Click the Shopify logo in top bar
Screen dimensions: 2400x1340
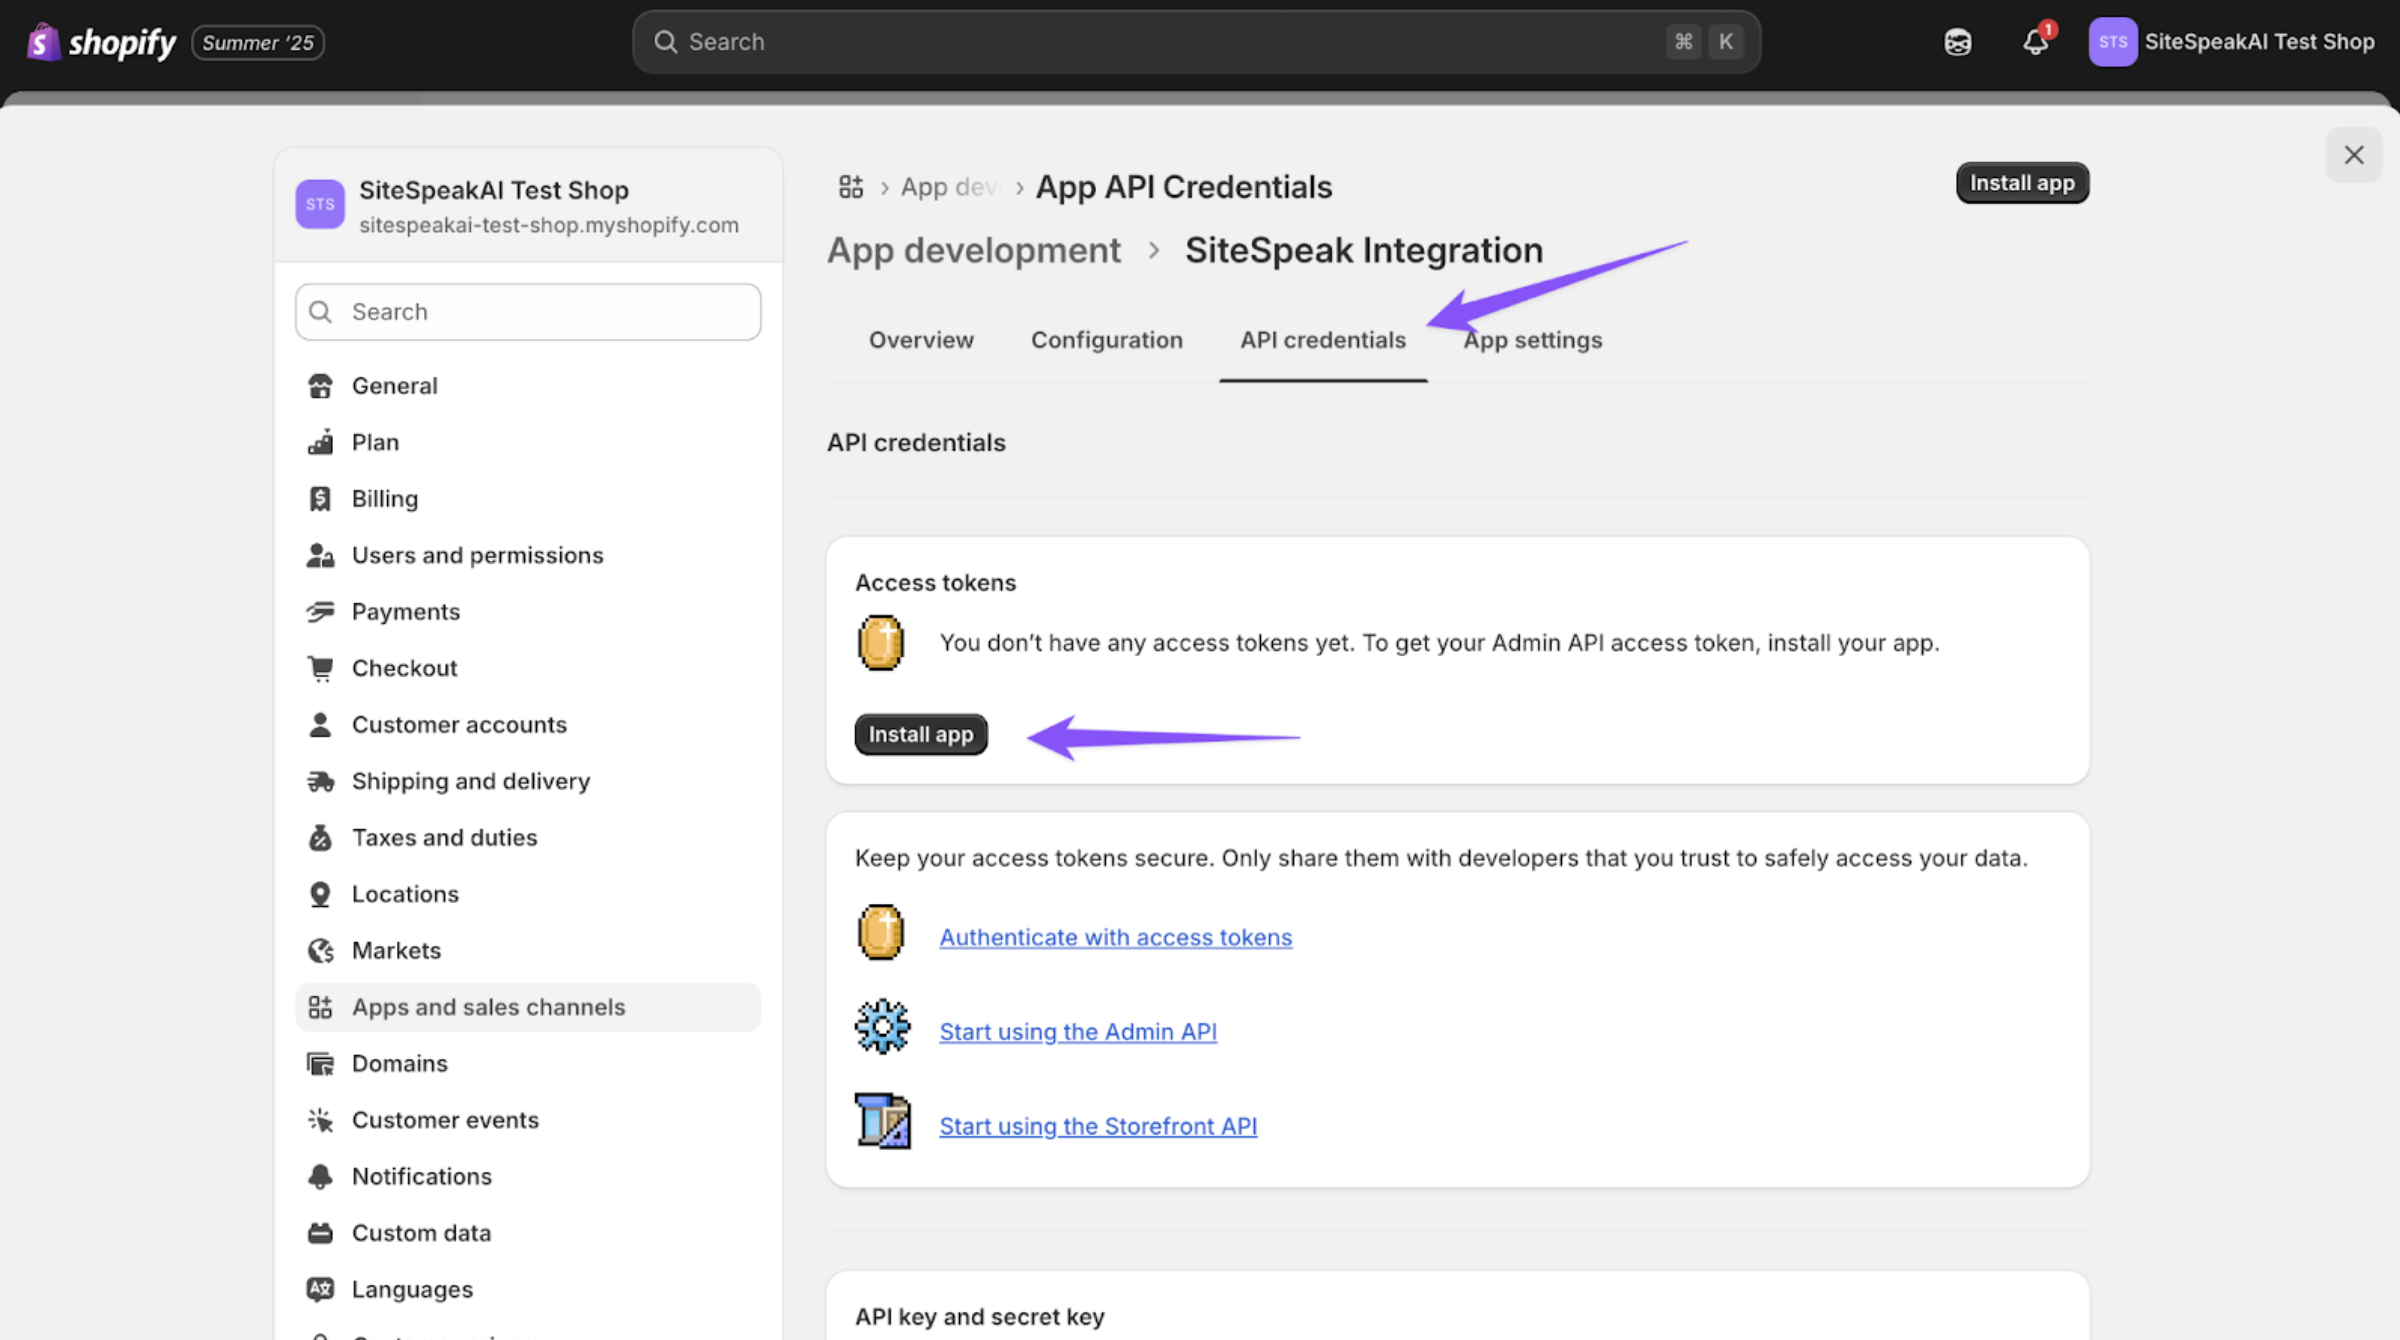pos(101,42)
